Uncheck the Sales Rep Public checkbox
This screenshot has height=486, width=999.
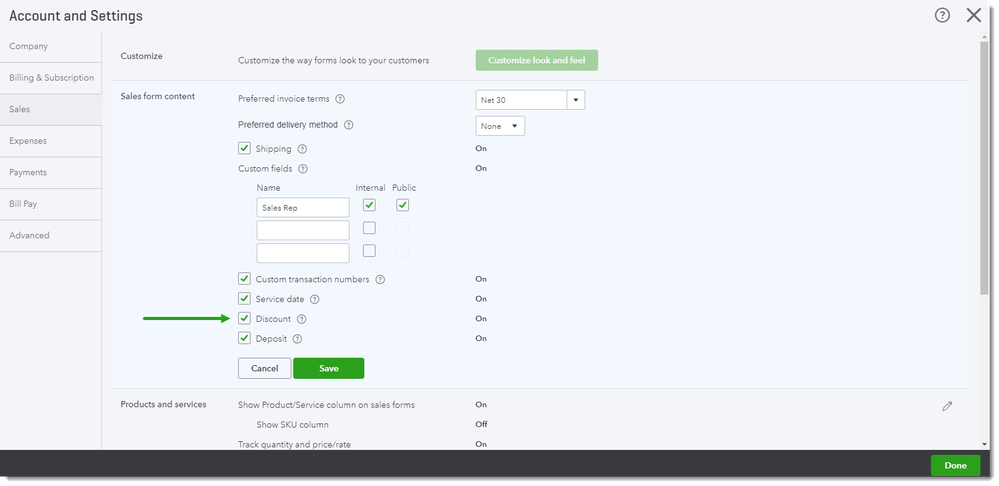pyautogui.click(x=402, y=206)
